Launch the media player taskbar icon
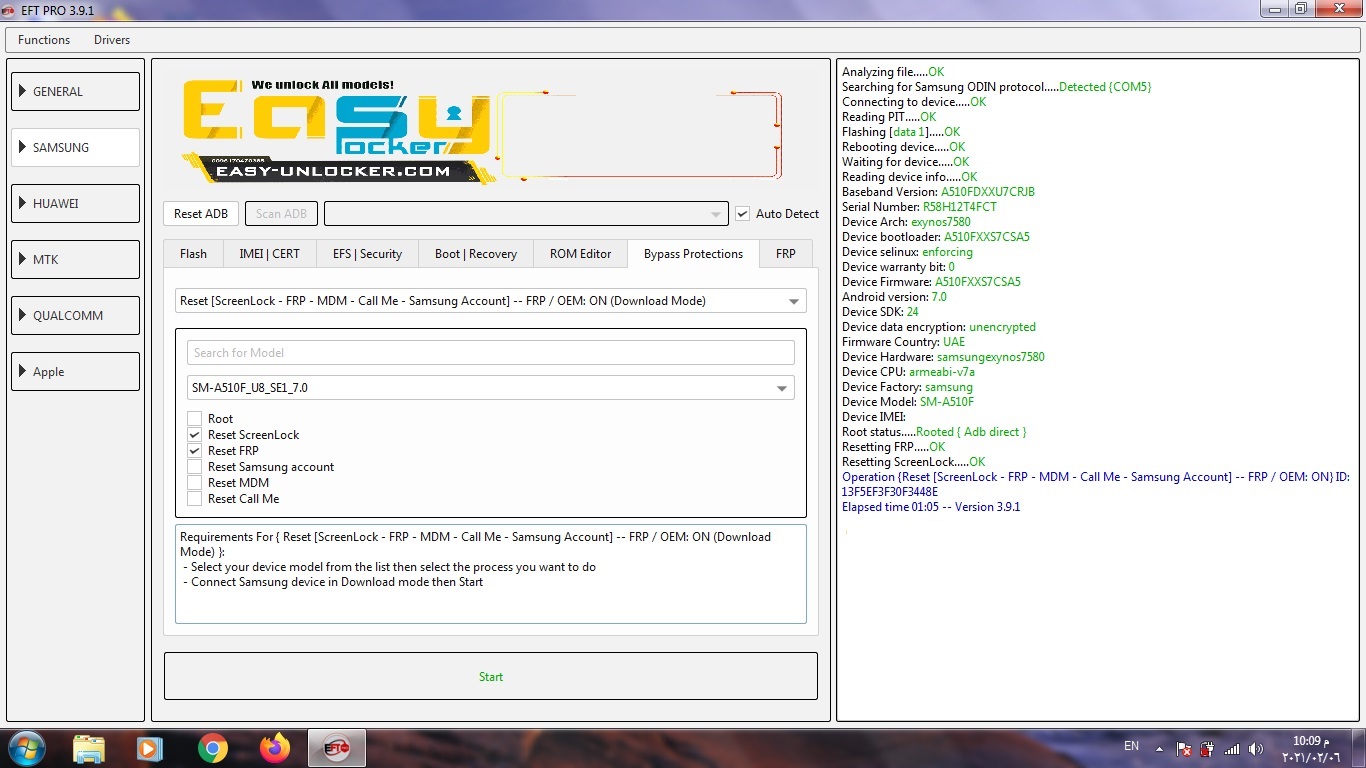The width and height of the screenshot is (1366, 768). [149, 748]
